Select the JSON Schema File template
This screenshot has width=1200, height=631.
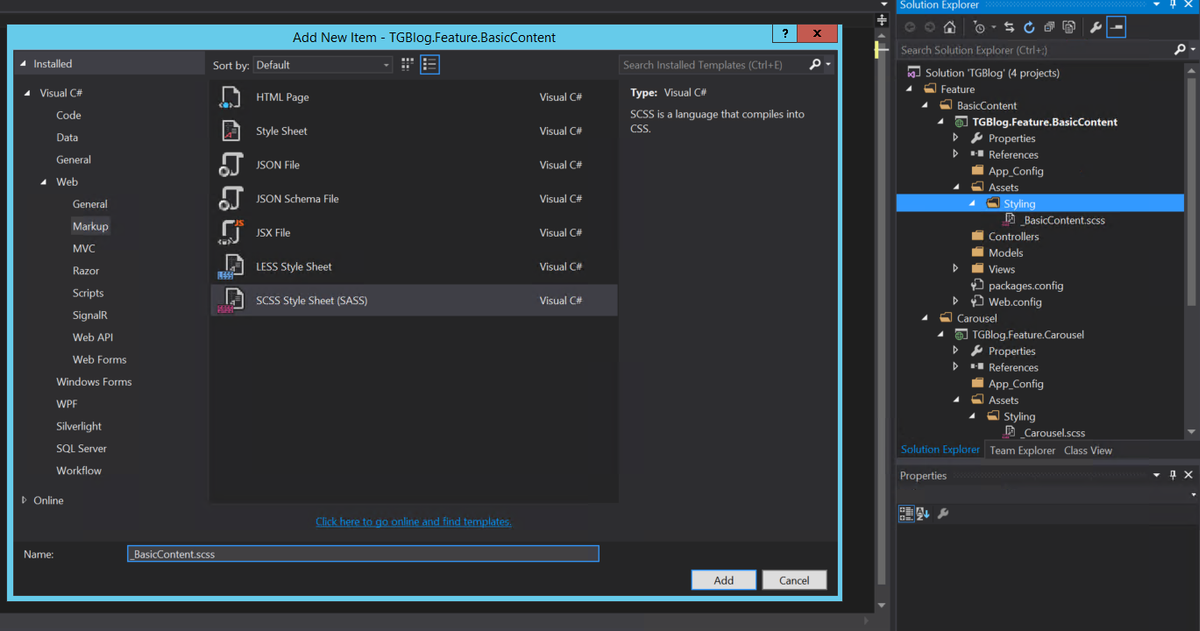[413, 199]
